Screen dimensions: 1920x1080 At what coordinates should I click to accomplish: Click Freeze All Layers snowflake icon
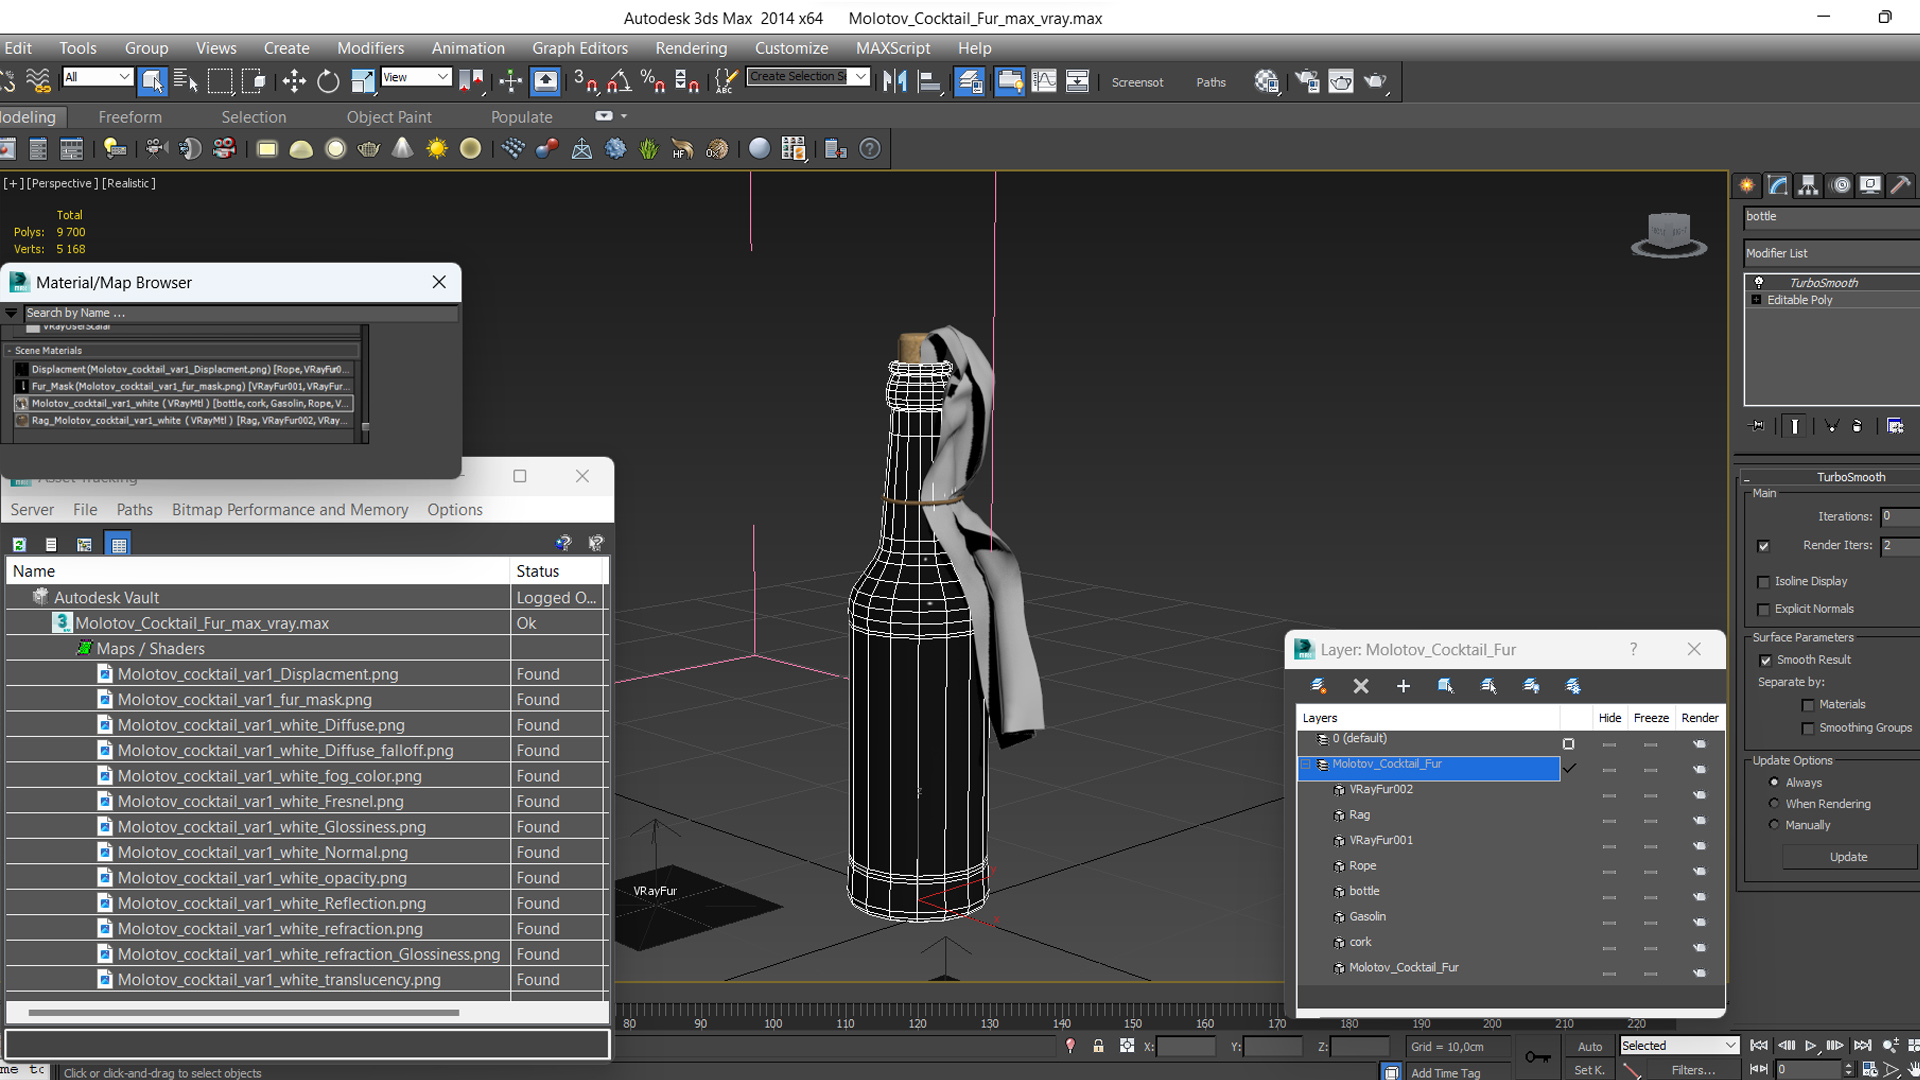pos(1573,686)
